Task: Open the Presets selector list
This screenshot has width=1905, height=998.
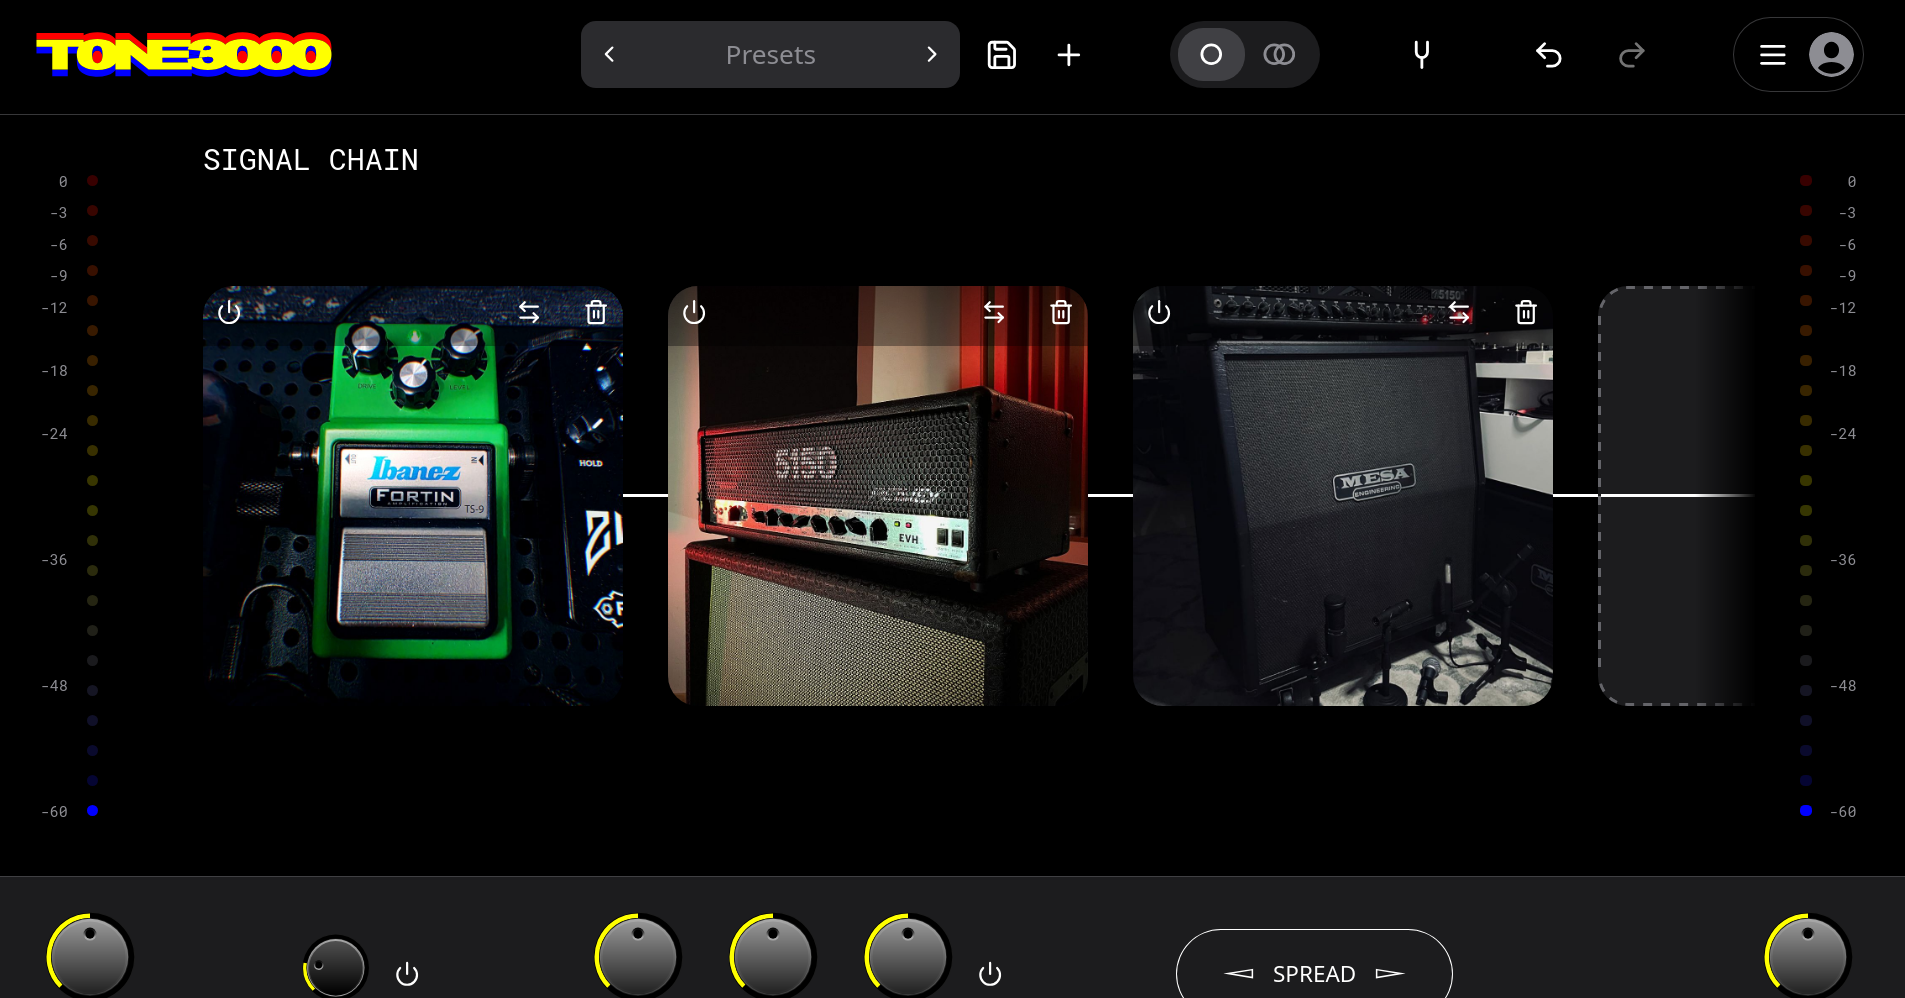Action: pyautogui.click(x=770, y=55)
